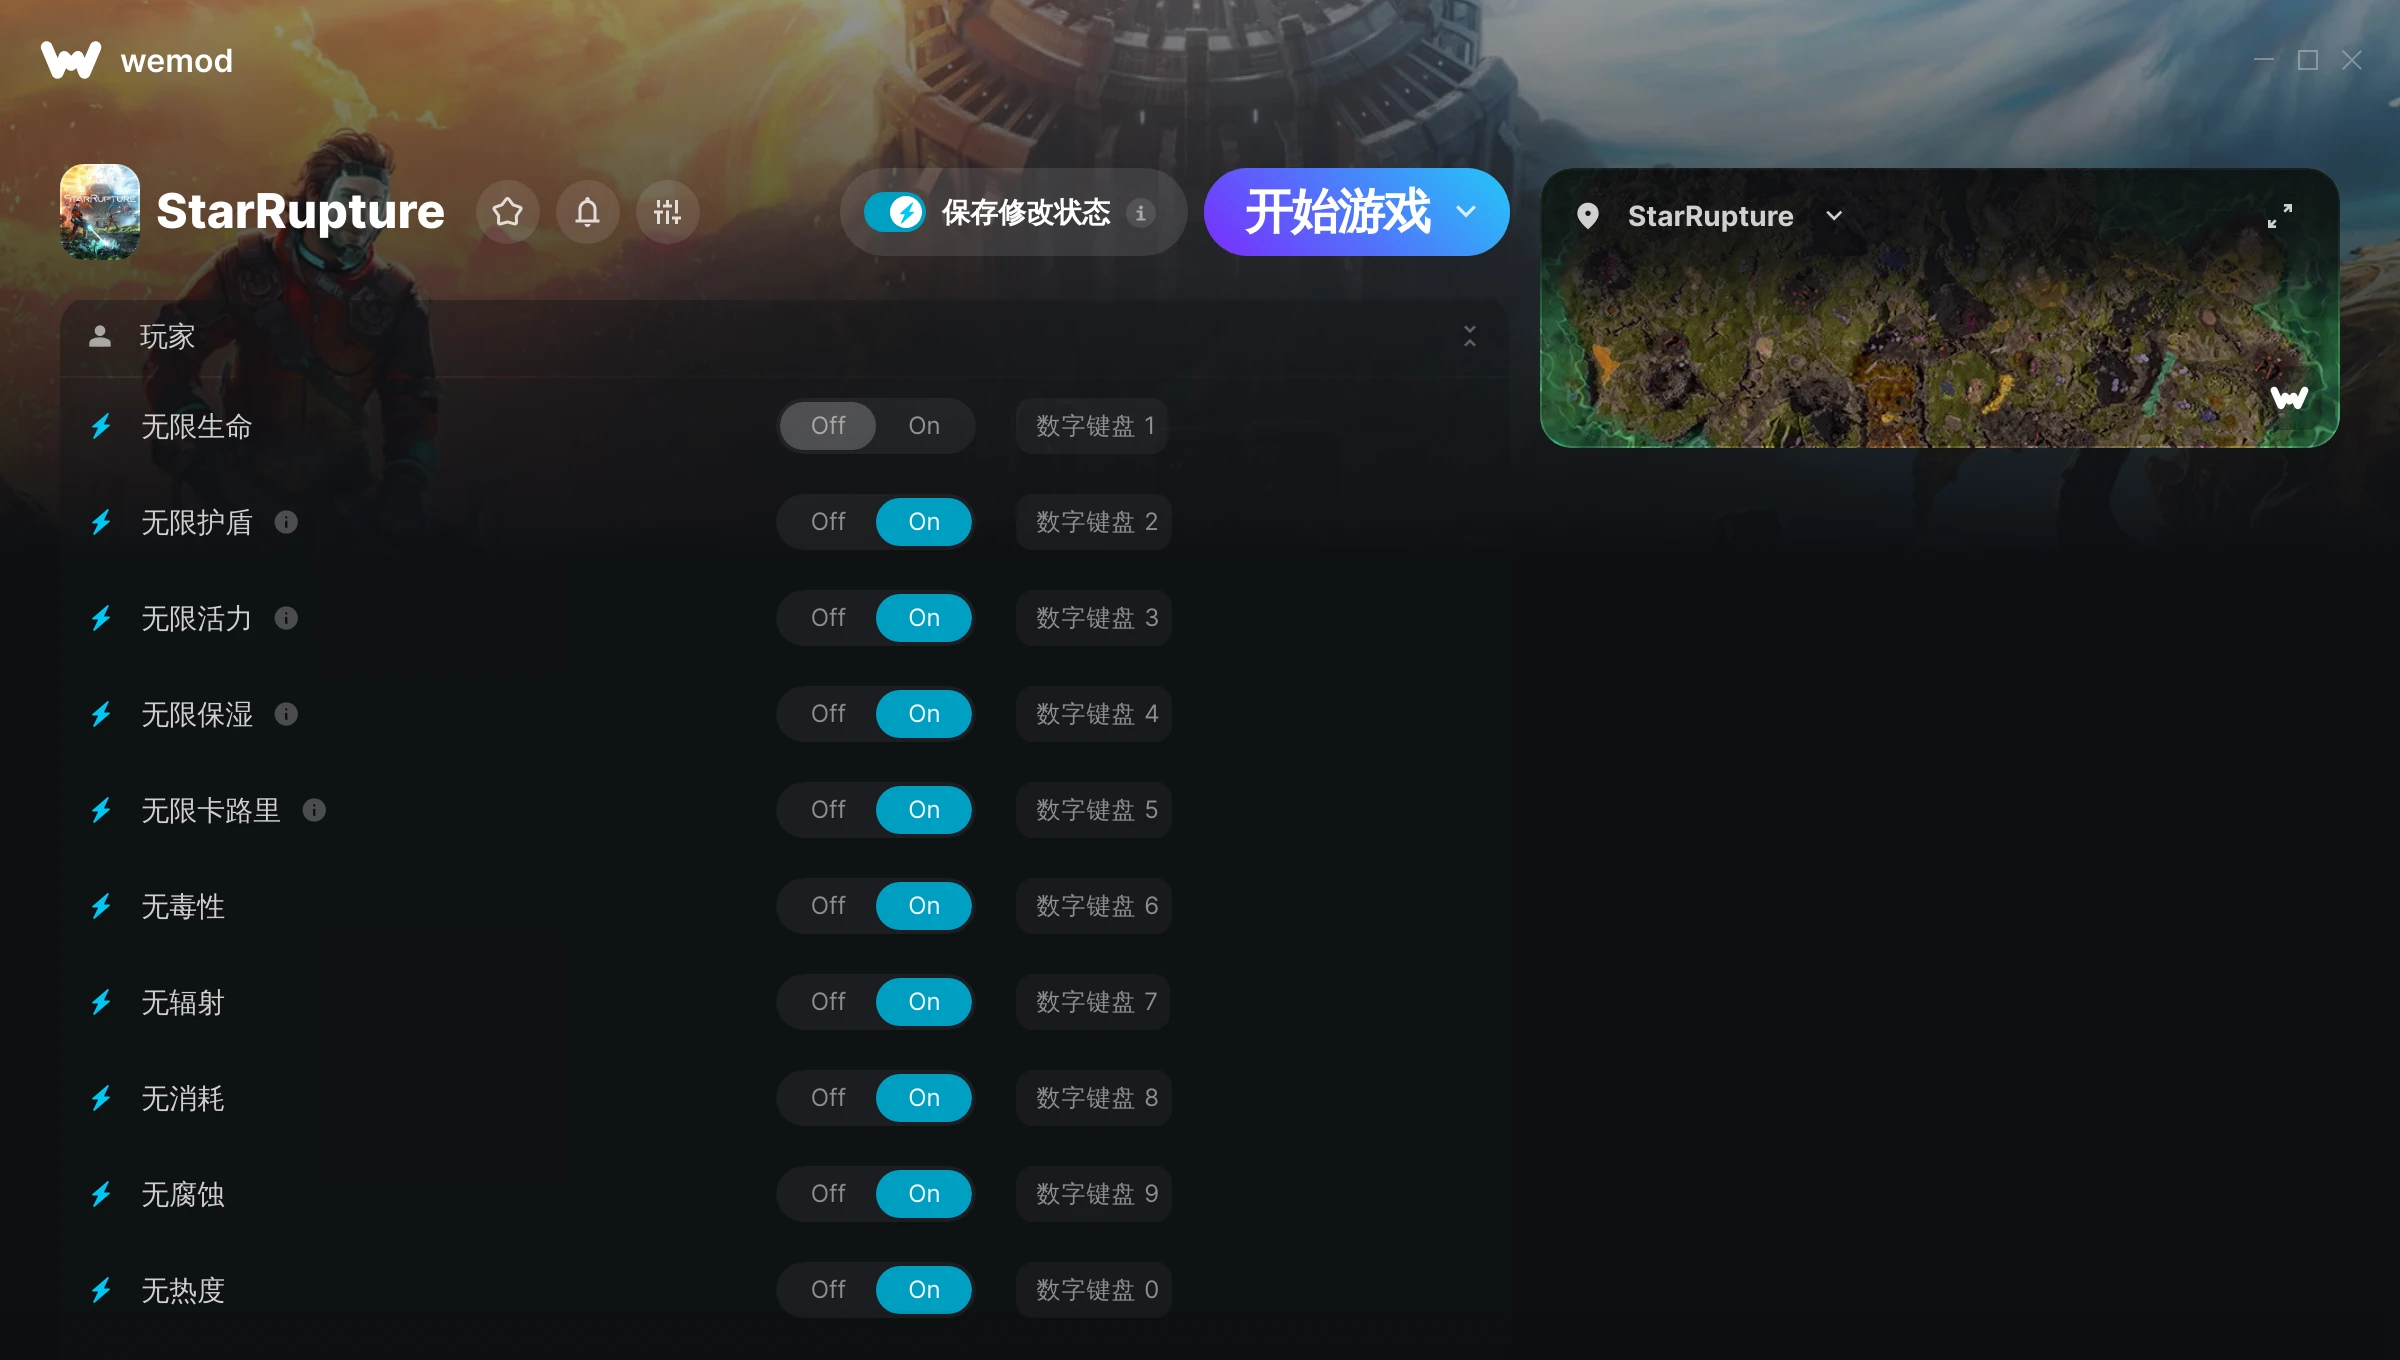
Task: Switch 无毒性 to Off
Action: coord(828,906)
